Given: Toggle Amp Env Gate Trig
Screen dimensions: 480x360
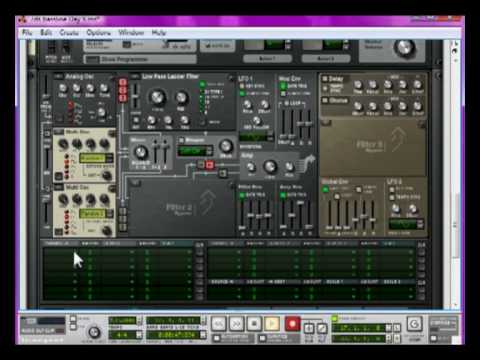Looking at the screenshot, I should coord(283,195).
